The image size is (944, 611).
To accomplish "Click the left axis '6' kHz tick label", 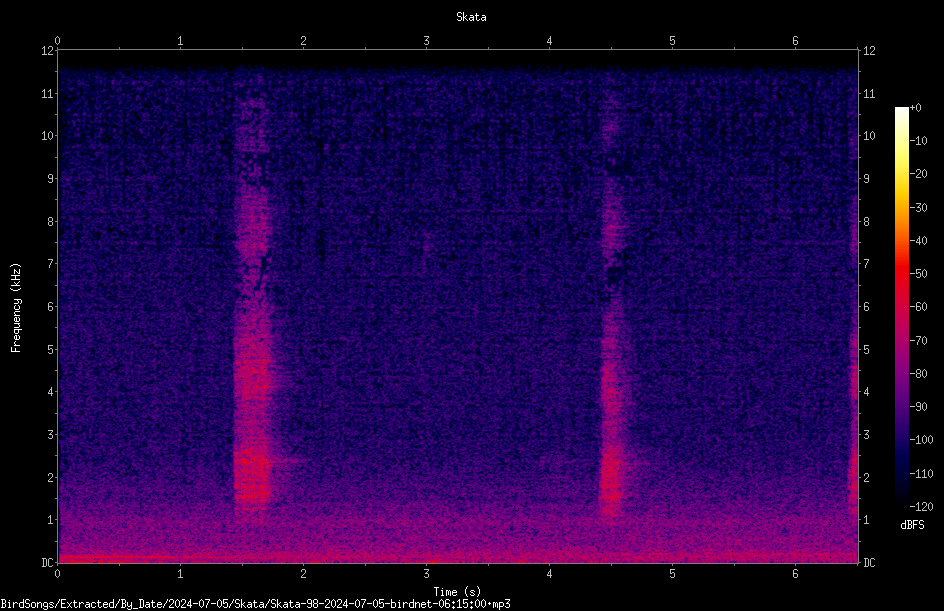I will pyautogui.click(x=51, y=306).
